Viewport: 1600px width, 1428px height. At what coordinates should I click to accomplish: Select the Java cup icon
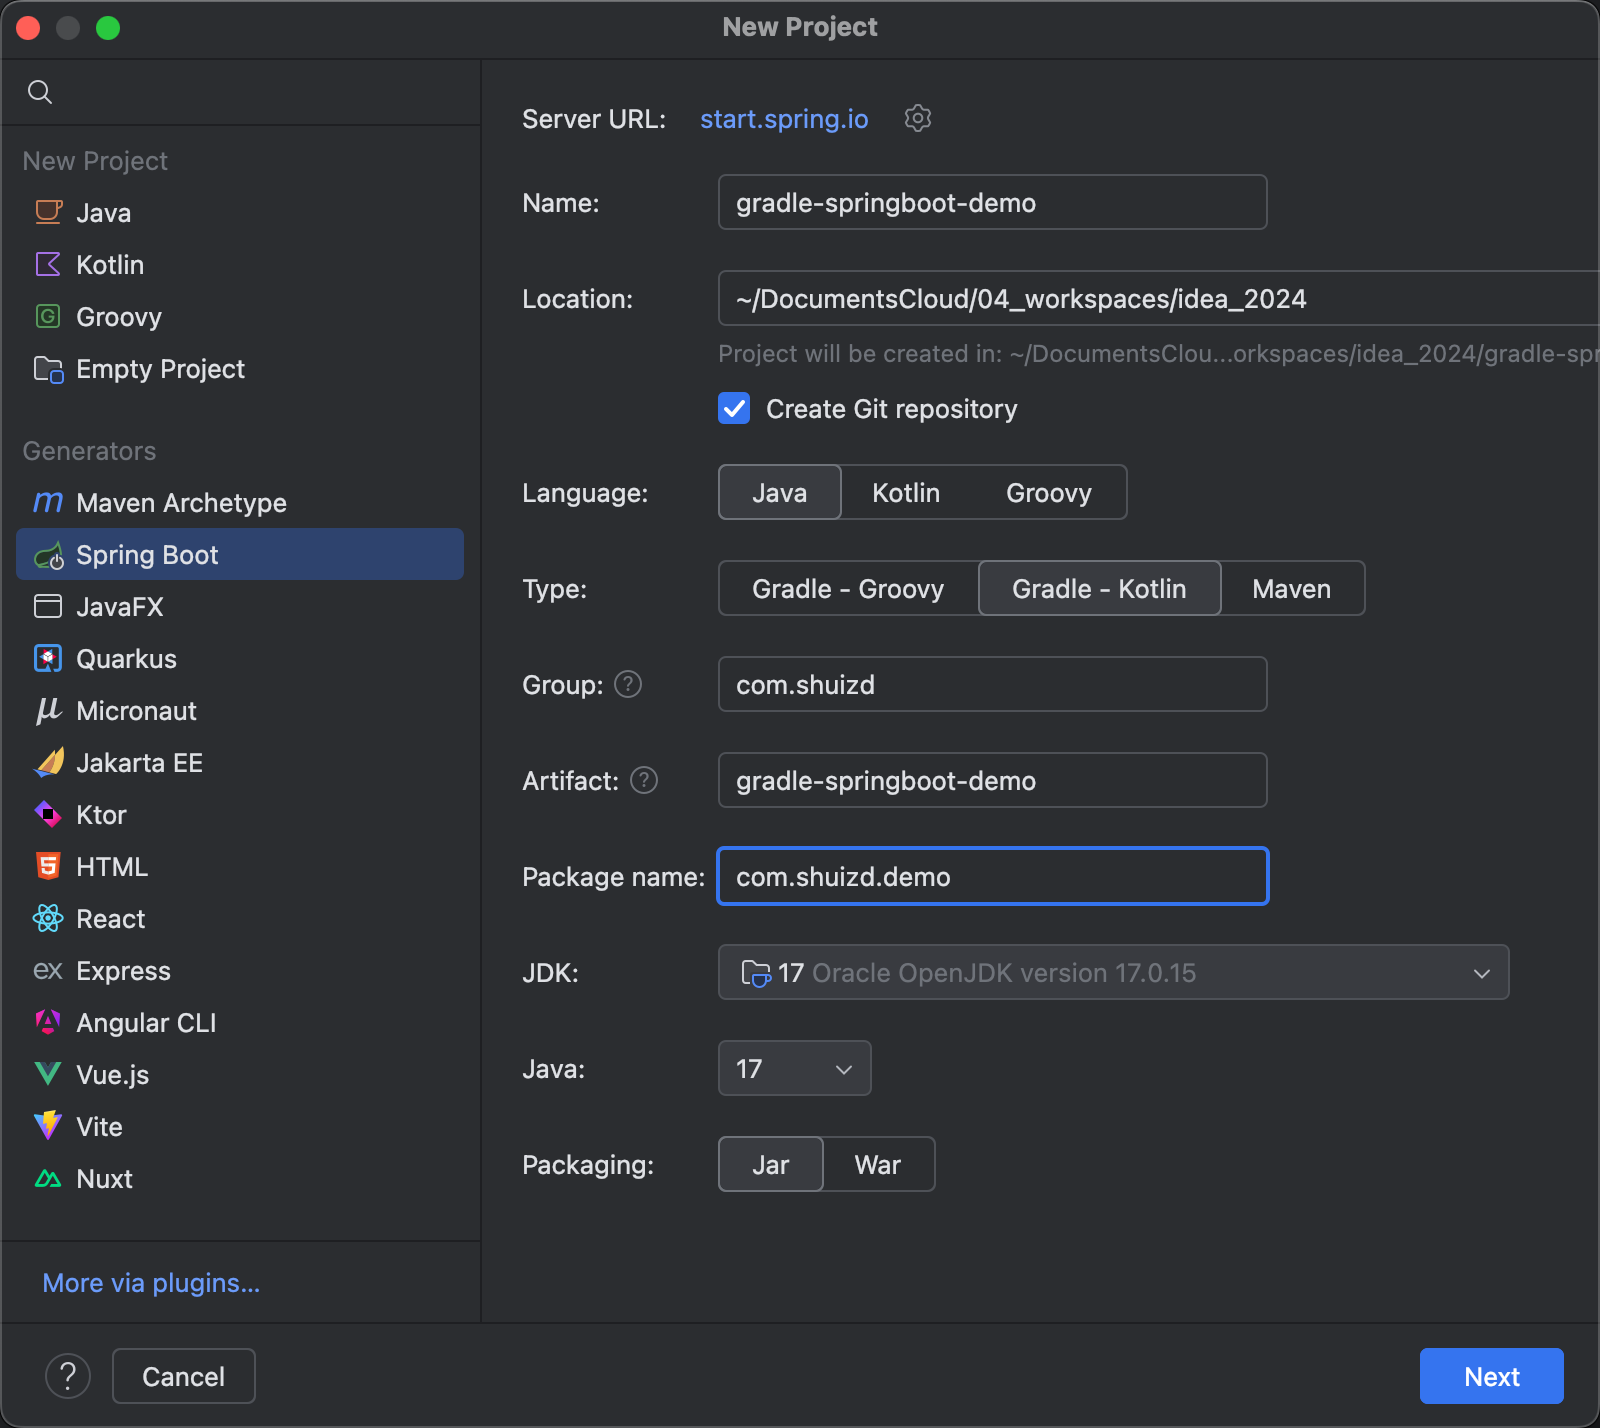pos(48,212)
